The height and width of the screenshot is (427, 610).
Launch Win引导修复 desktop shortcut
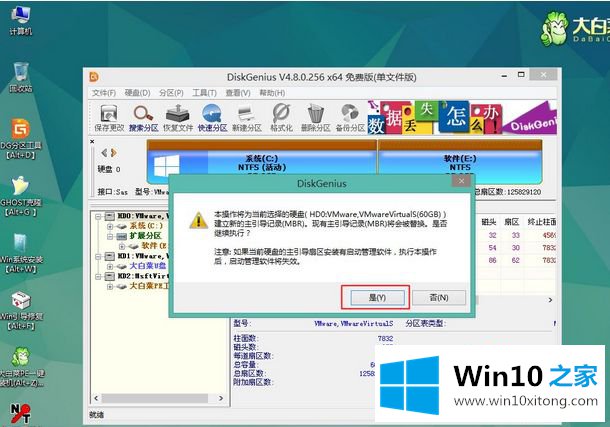coord(21,311)
